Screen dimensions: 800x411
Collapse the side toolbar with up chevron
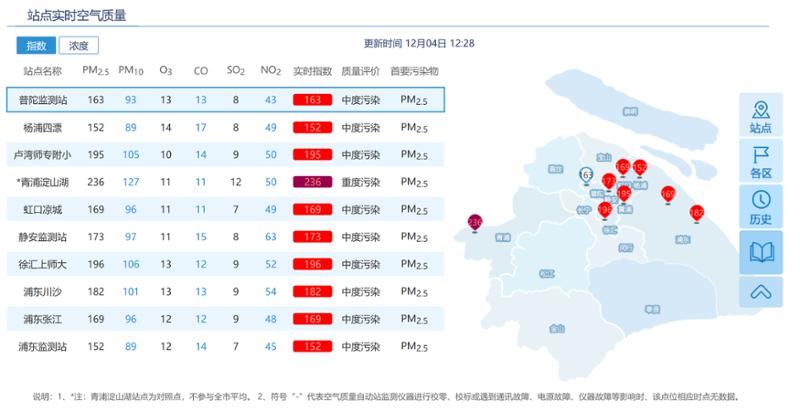(x=761, y=291)
